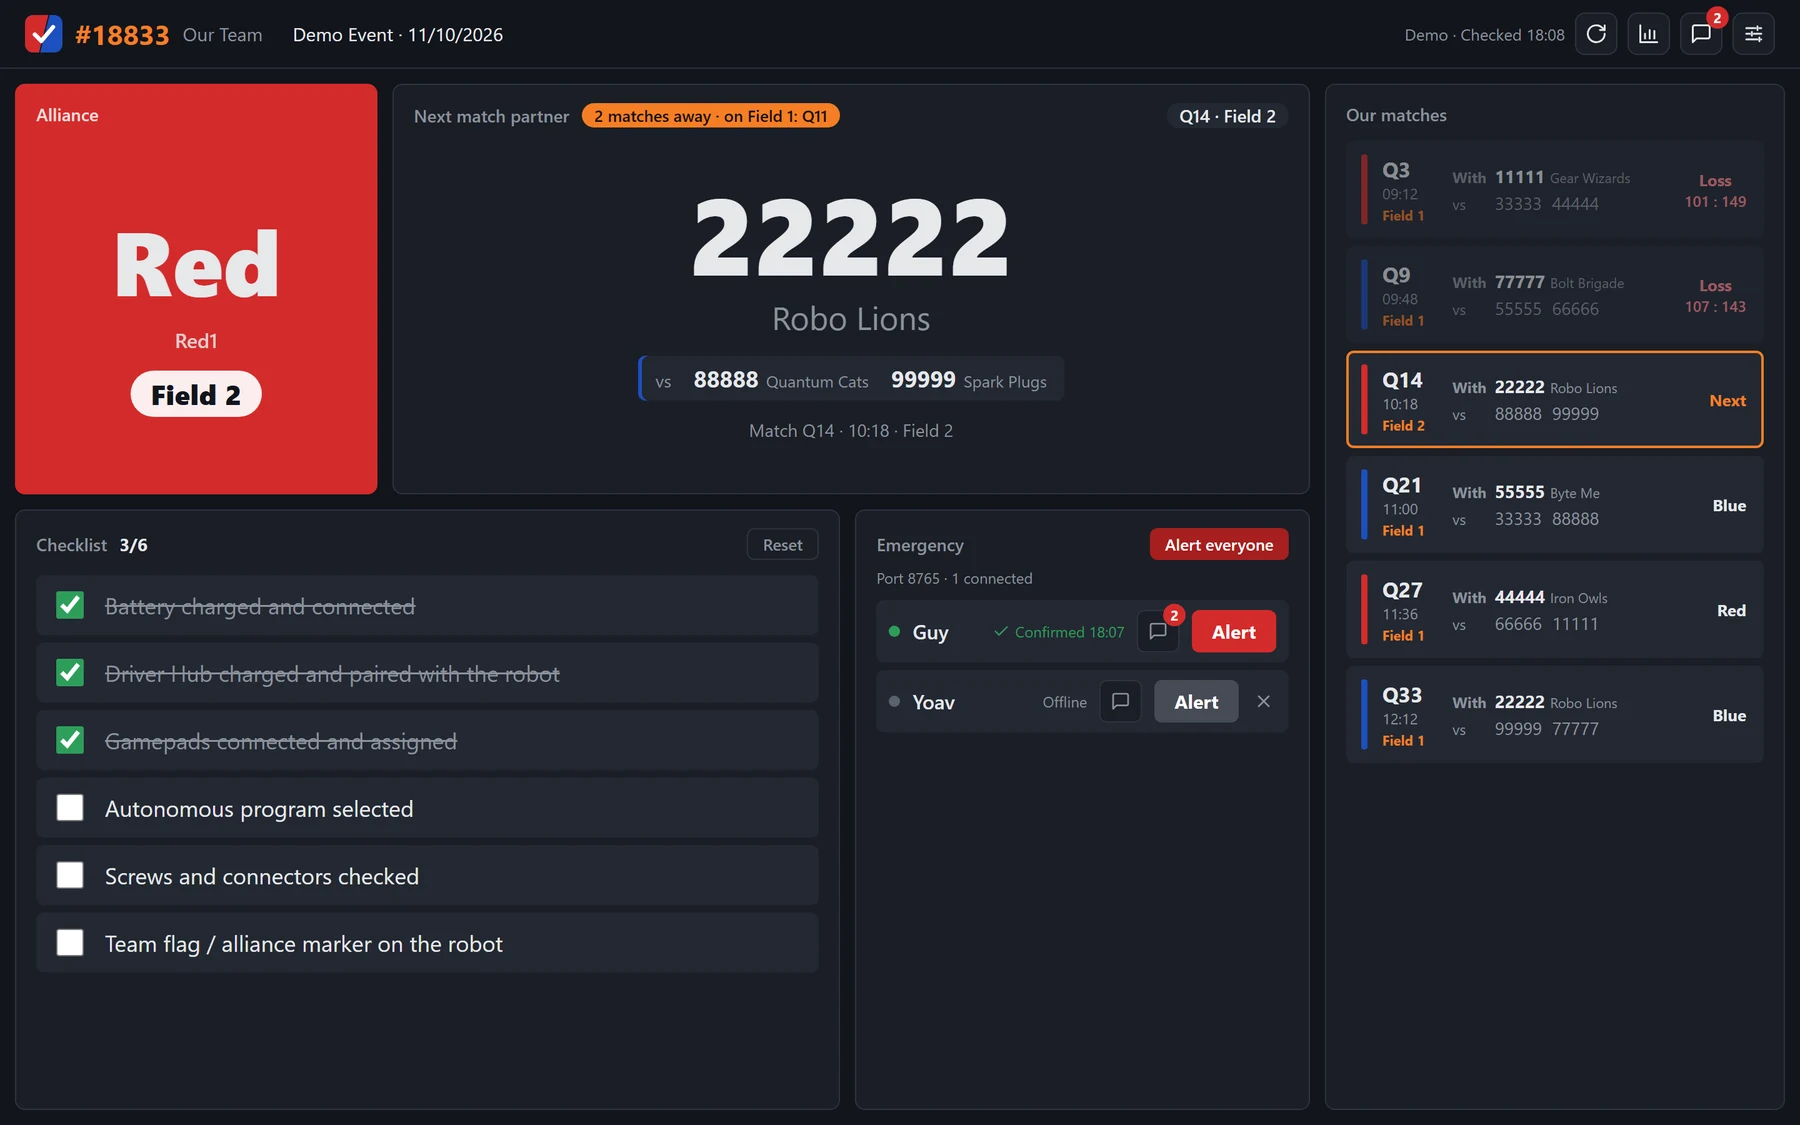Click Yoav's Offline status
Screen dimensions: 1800x1125
(1064, 702)
